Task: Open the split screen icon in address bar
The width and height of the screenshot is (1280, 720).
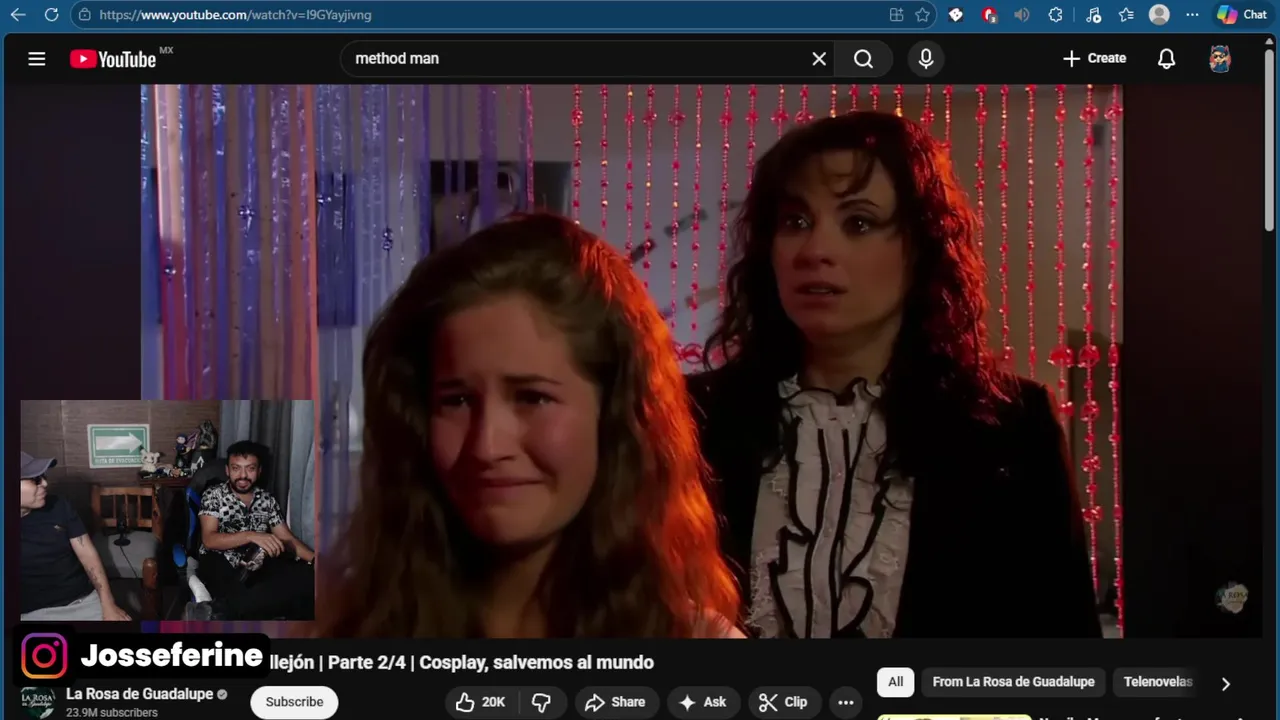Action: point(896,15)
